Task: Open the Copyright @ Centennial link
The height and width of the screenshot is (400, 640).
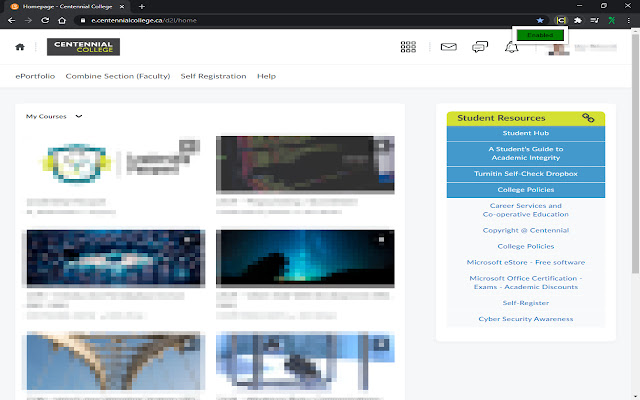Action: 526,230
